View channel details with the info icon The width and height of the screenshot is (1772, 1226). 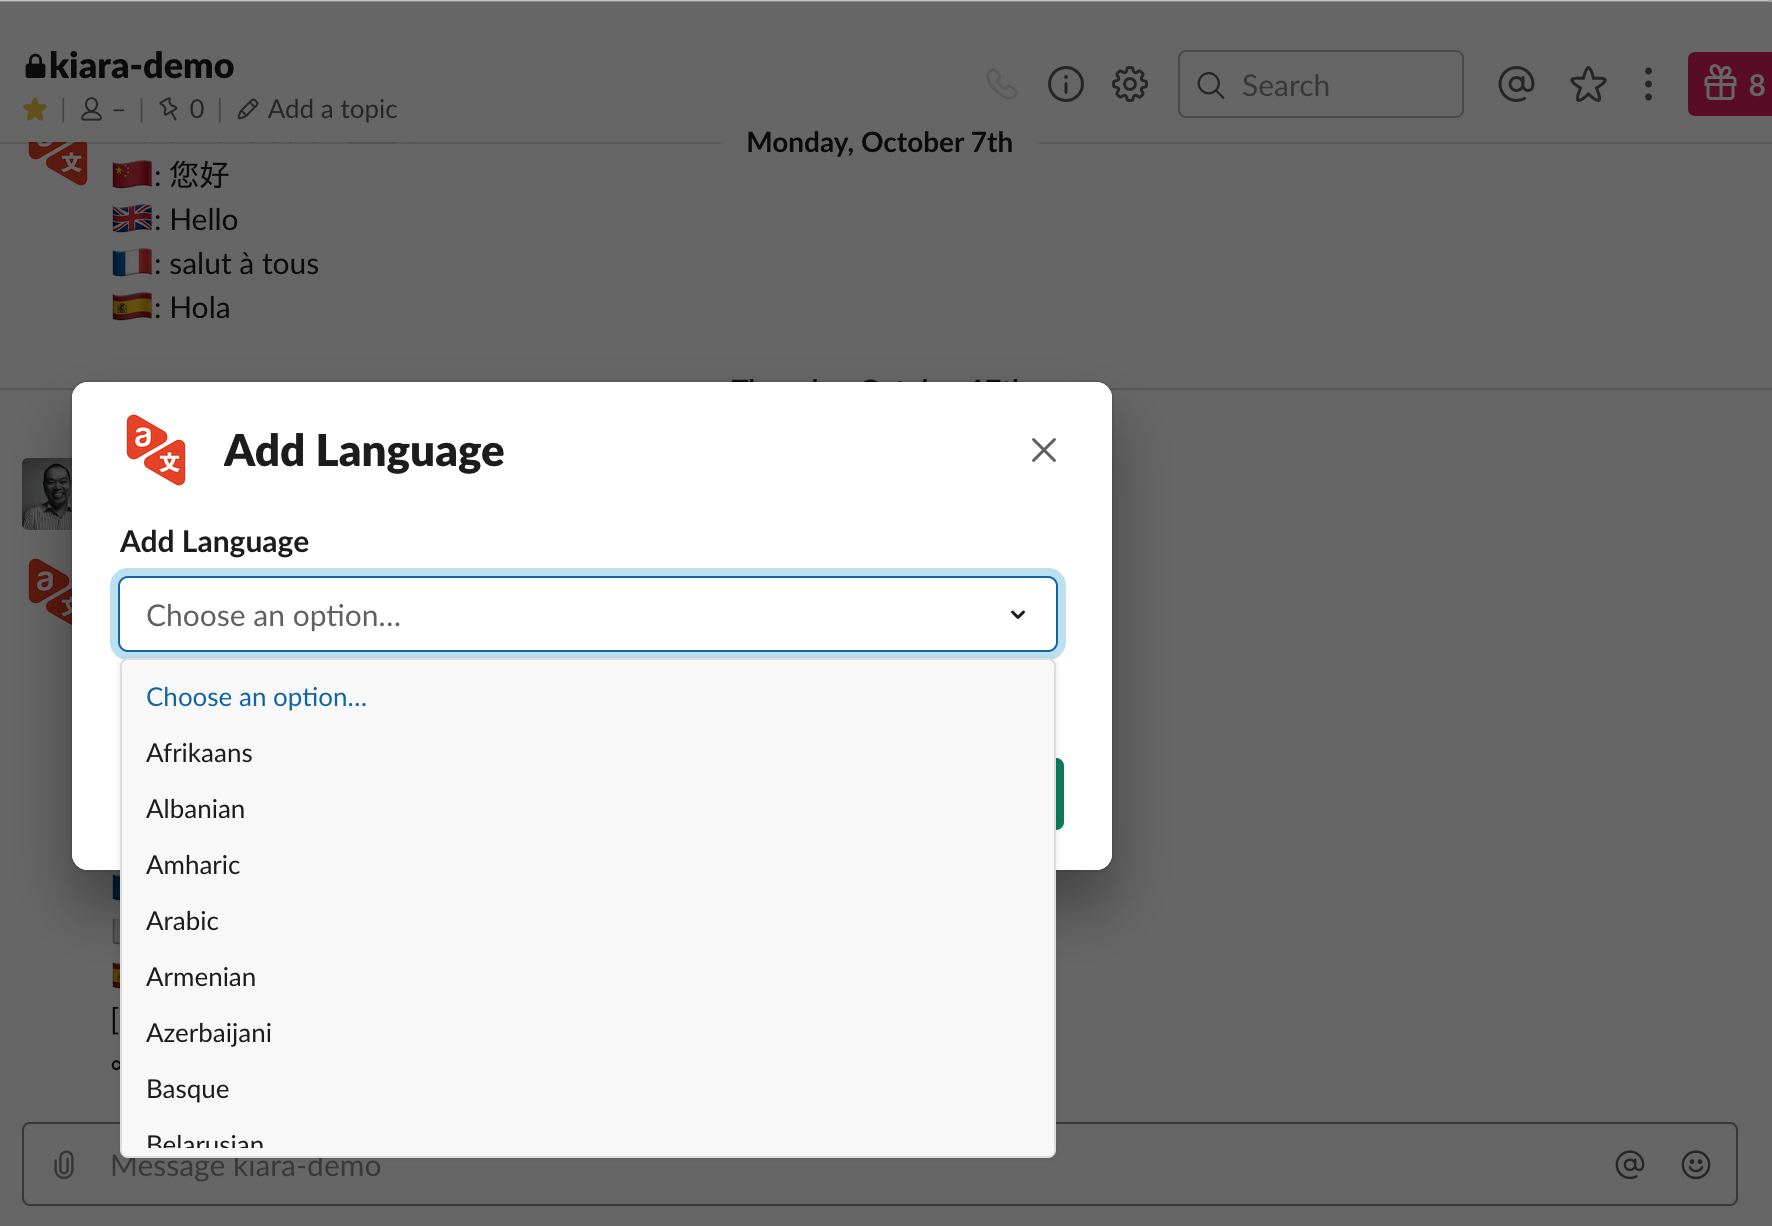point(1065,84)
